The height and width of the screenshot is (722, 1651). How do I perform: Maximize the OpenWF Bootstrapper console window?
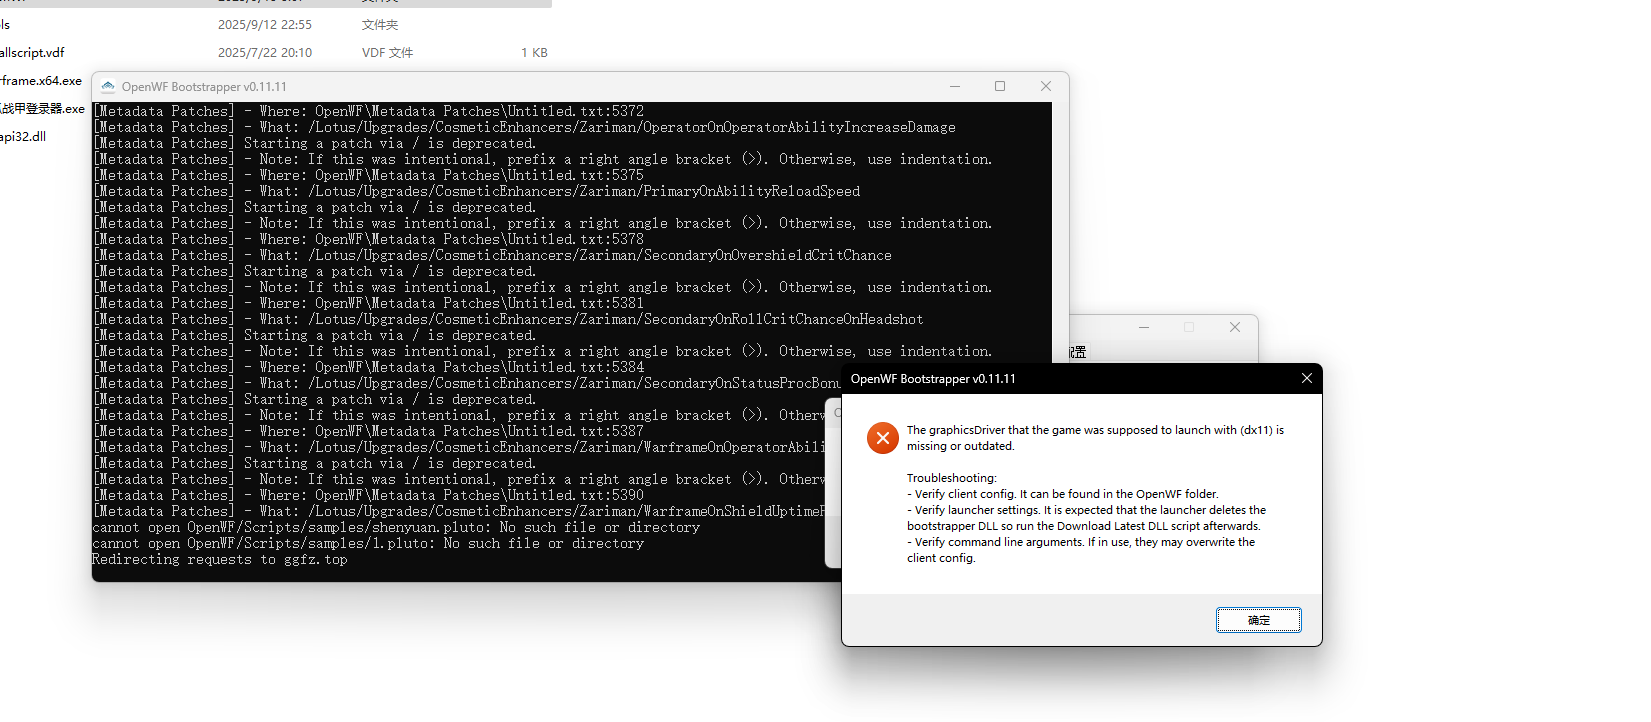(x=1000, y=87)
